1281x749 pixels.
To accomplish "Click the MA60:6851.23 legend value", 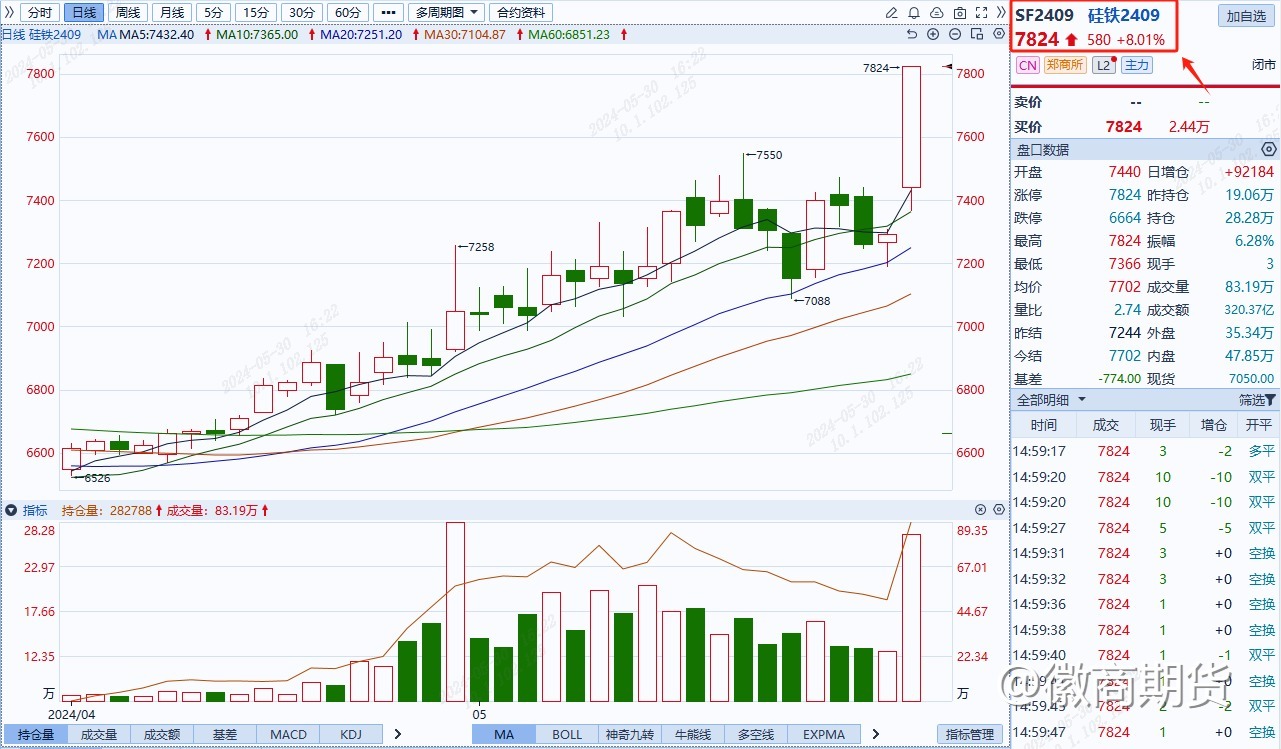I will (x=569, y=34).
